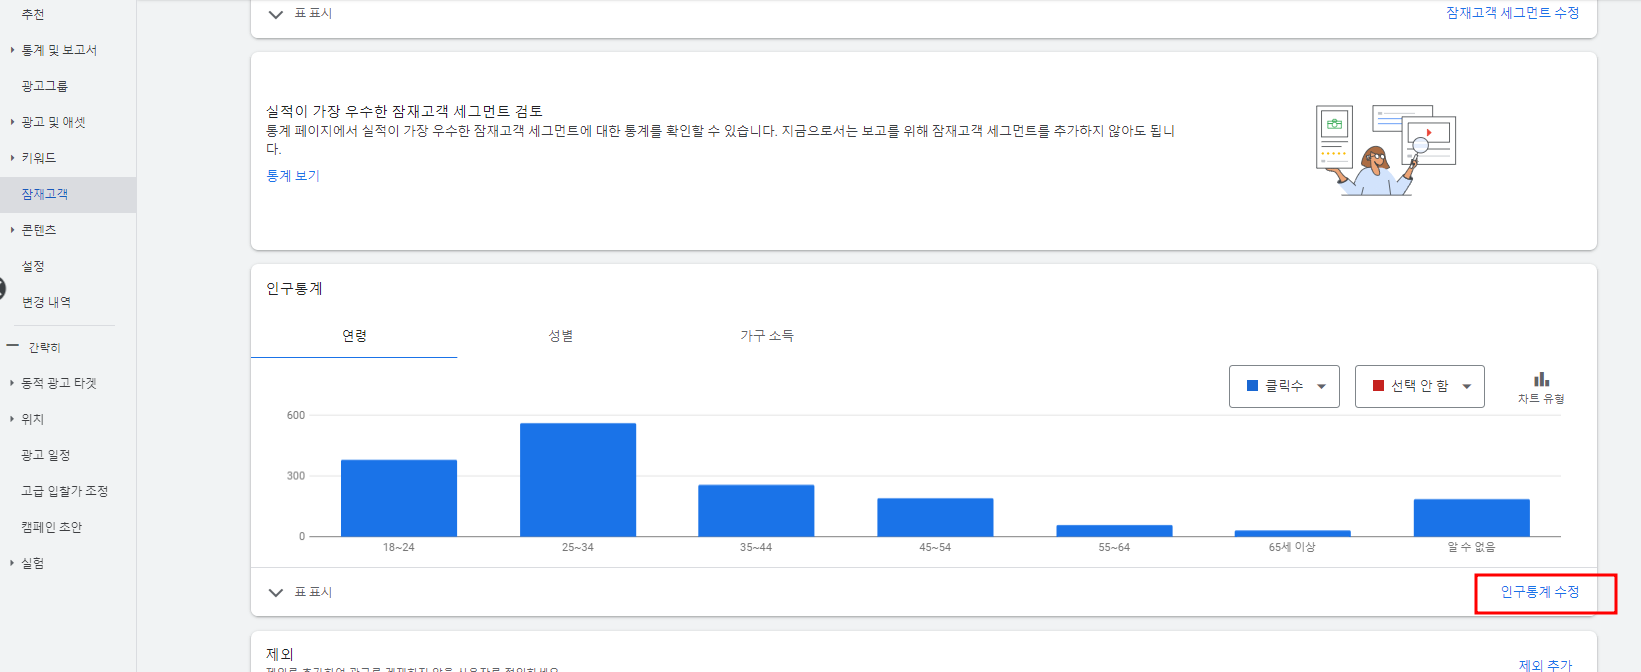
Task: Click the blue swatch in 클릭수 dropdown
Action: tap(1252, 386)
